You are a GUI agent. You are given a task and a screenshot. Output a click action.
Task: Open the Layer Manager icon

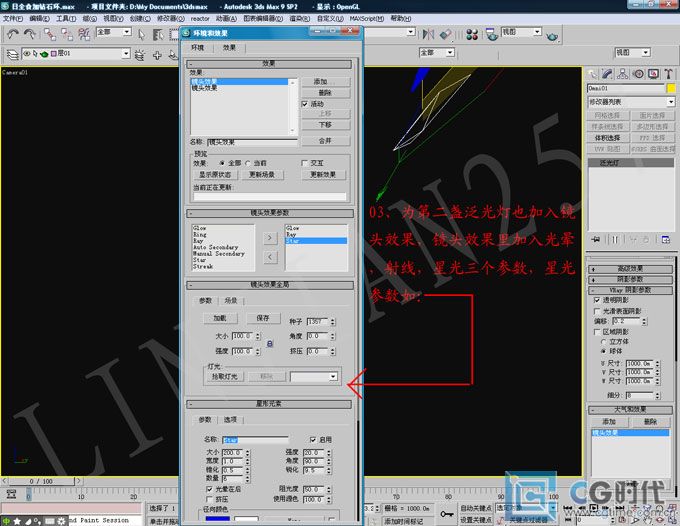12,55
